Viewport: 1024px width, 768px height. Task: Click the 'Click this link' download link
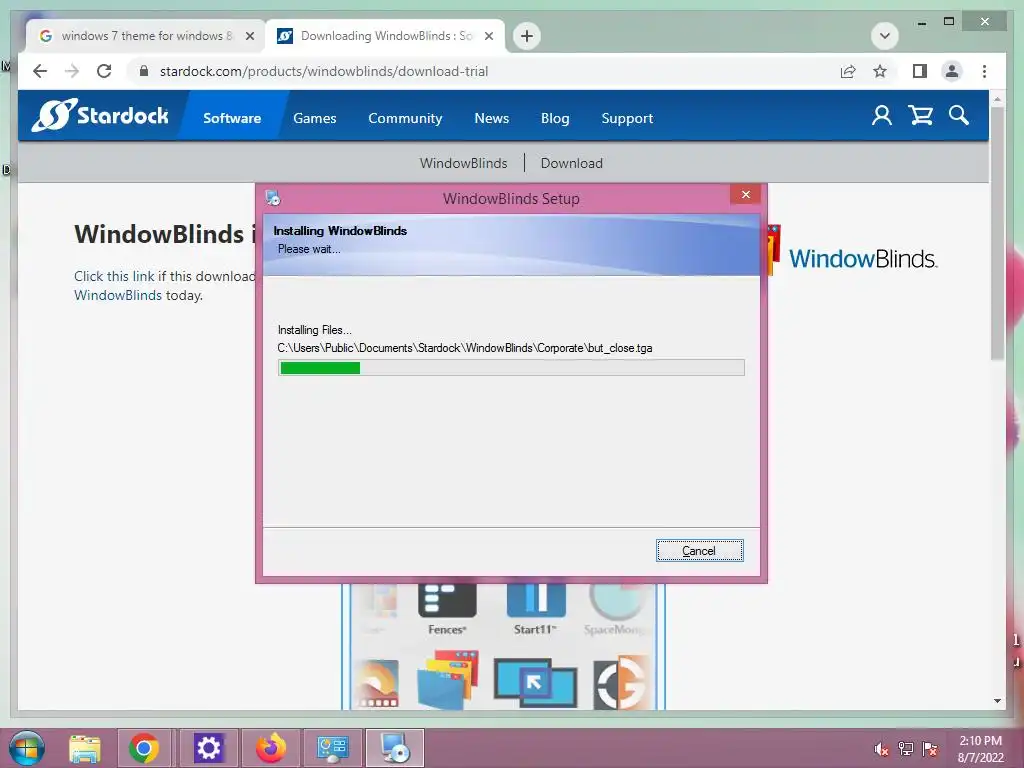(x=114, y=276)
